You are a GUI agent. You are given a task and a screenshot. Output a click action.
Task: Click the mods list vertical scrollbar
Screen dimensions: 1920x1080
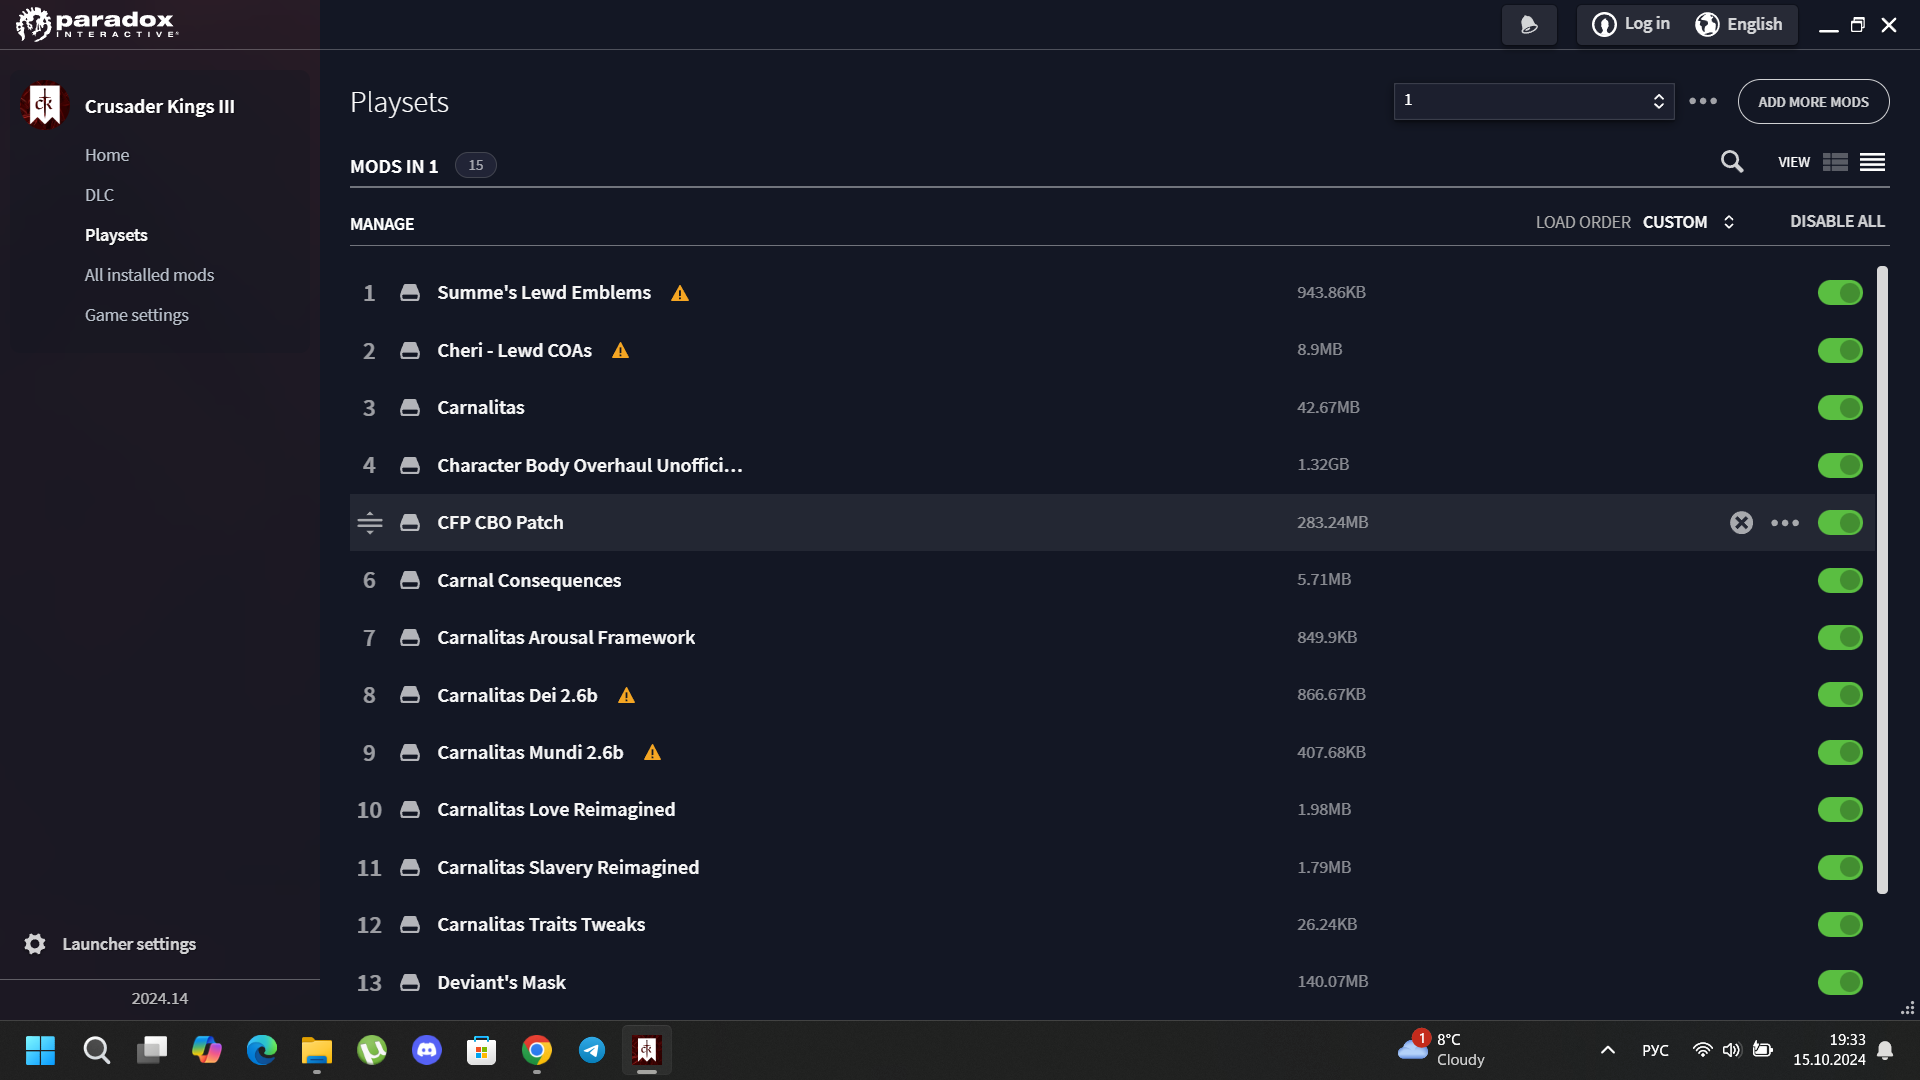pos(1882,580)
